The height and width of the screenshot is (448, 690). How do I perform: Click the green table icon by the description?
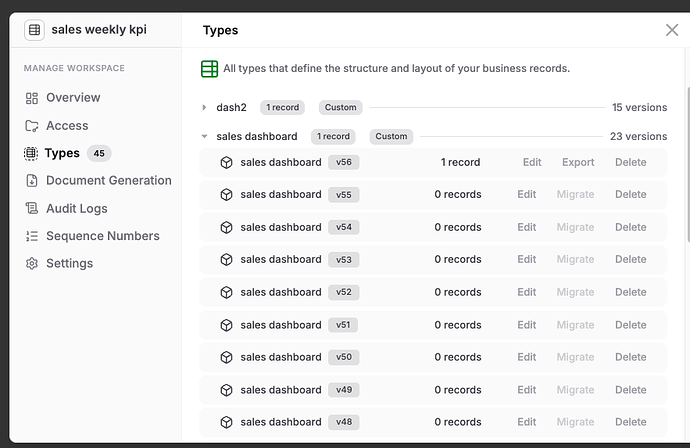click(x=209, y=69)
